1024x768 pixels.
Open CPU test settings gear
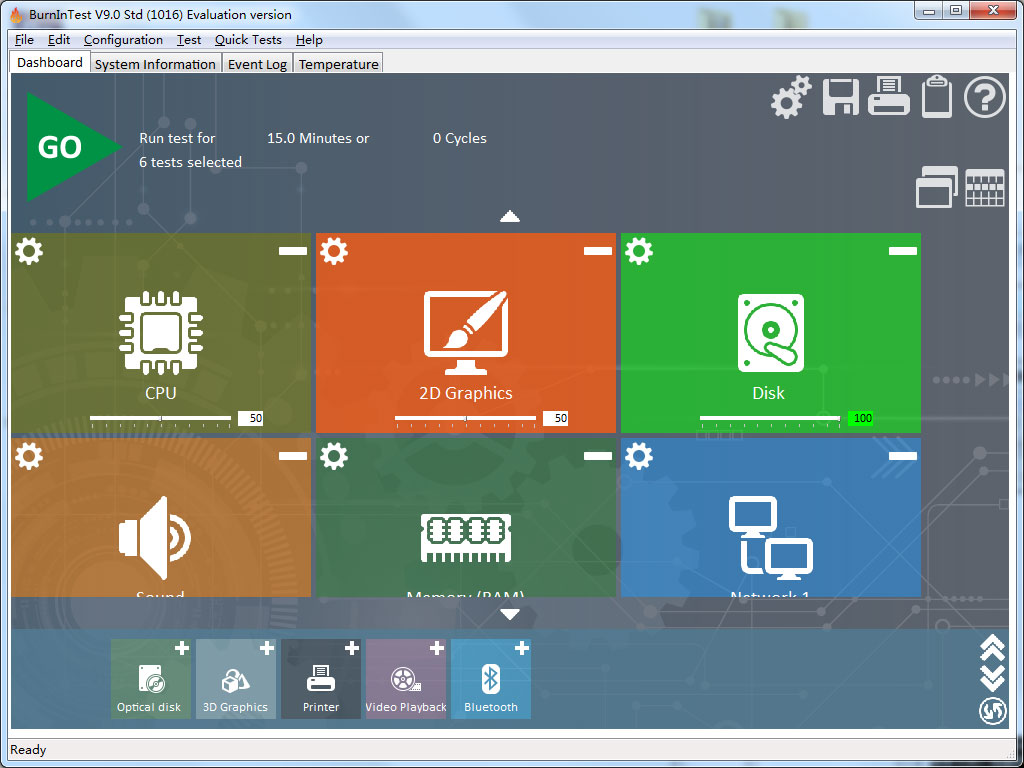click(x=28, y=251)
